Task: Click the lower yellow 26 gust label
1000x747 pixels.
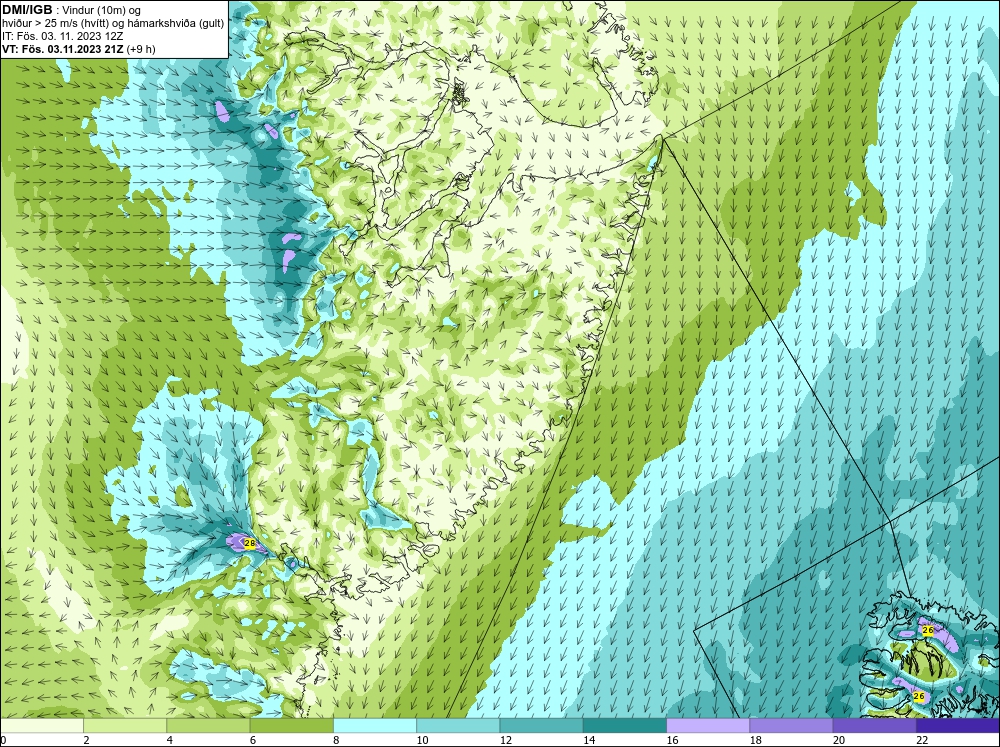Action: tap(919, 695)
